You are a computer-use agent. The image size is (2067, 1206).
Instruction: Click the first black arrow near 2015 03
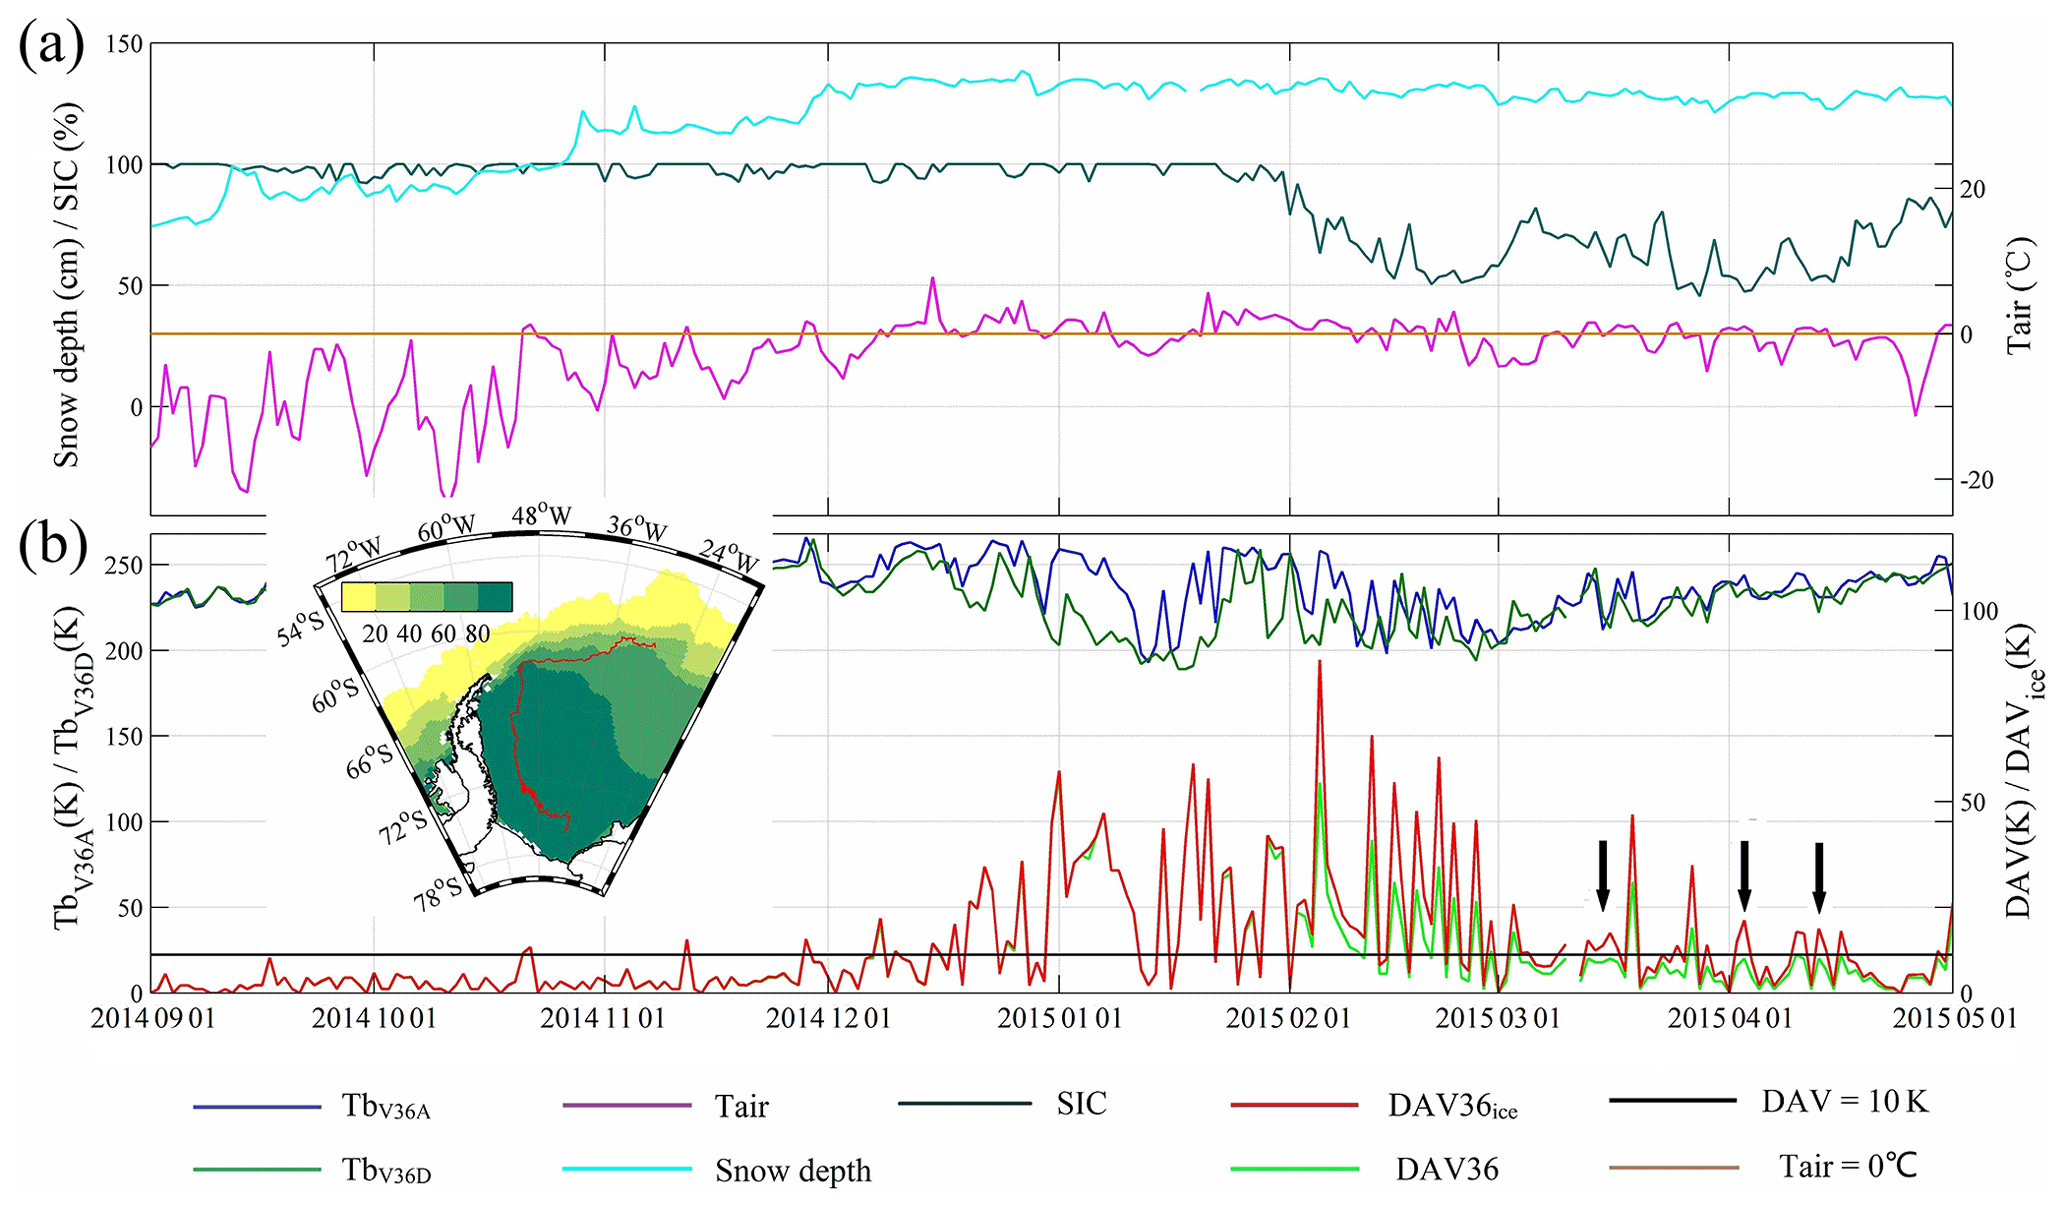(x=1602, y=875)
